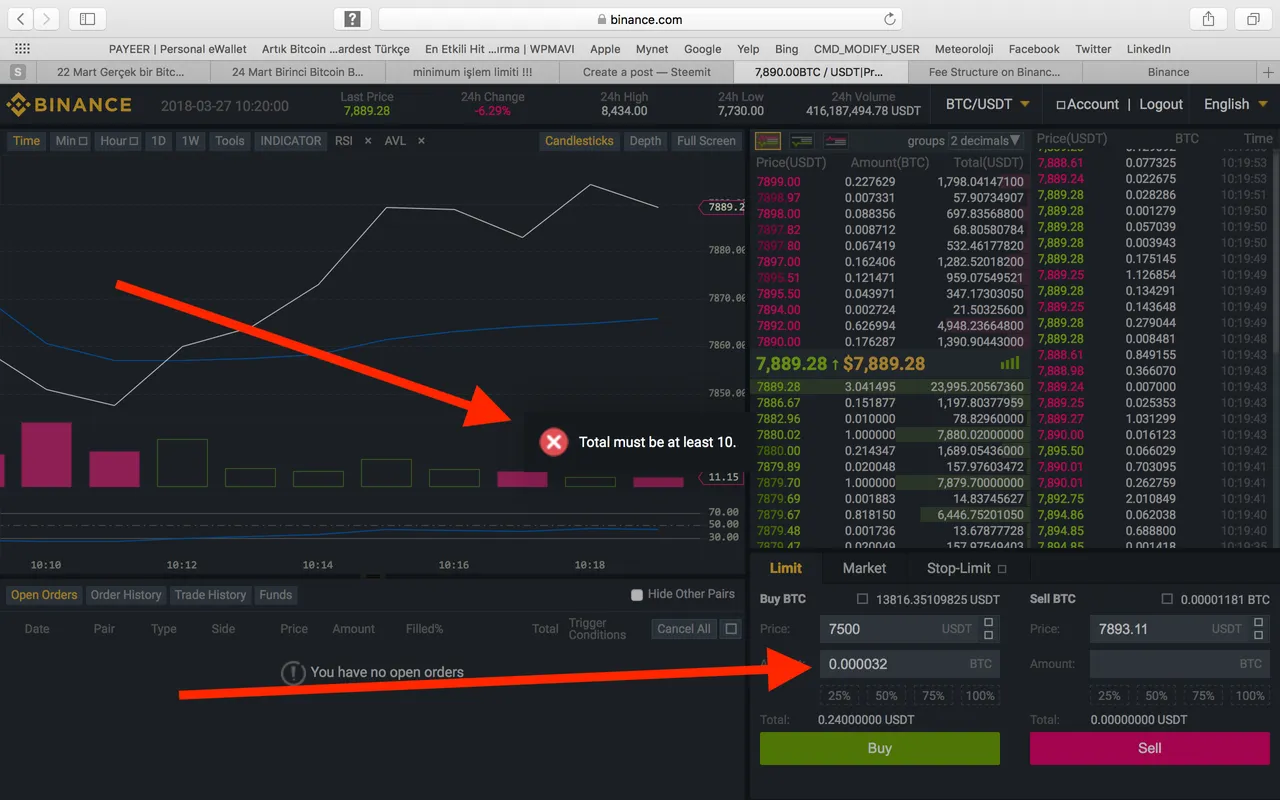
Task: Switch to the Limit order tab
Action: (x=785, y=568)
